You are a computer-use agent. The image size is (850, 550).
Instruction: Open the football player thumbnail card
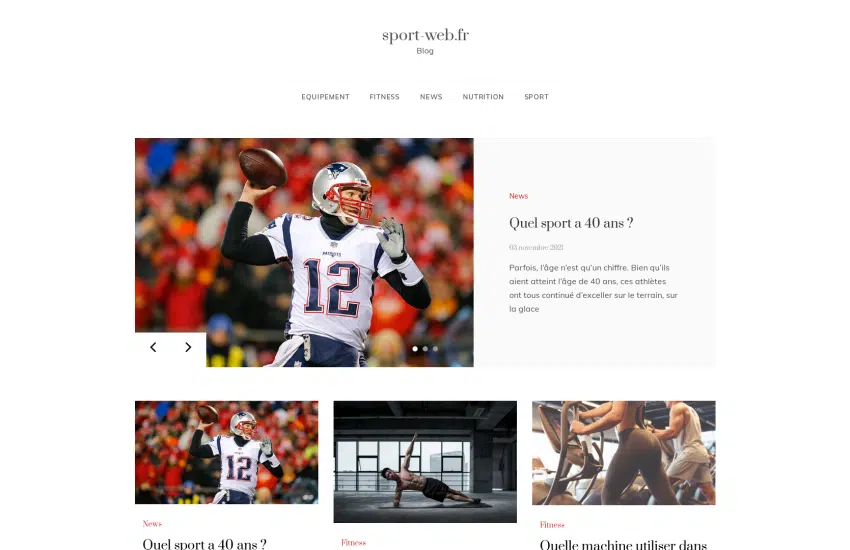[227, 452]
